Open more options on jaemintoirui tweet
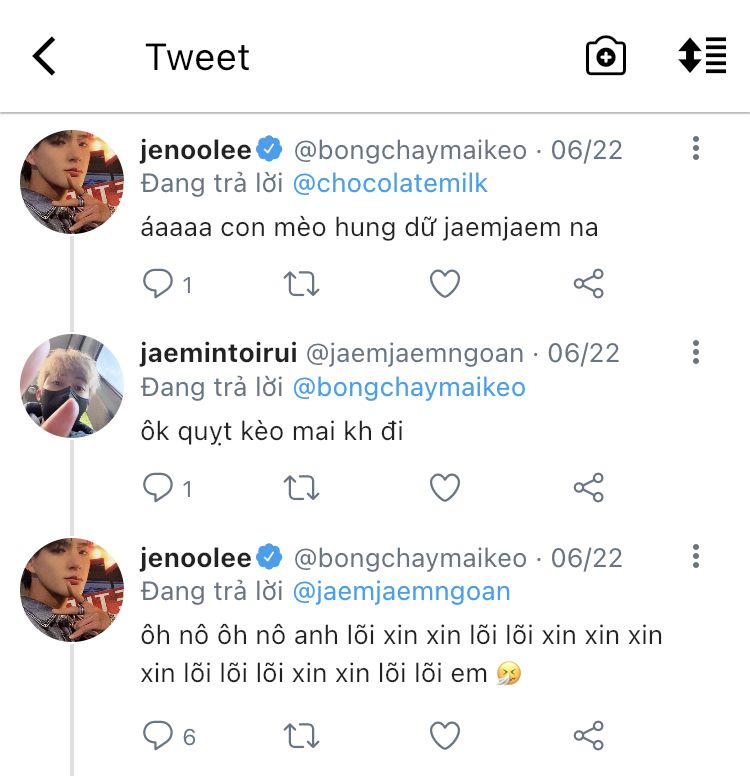 695,352
